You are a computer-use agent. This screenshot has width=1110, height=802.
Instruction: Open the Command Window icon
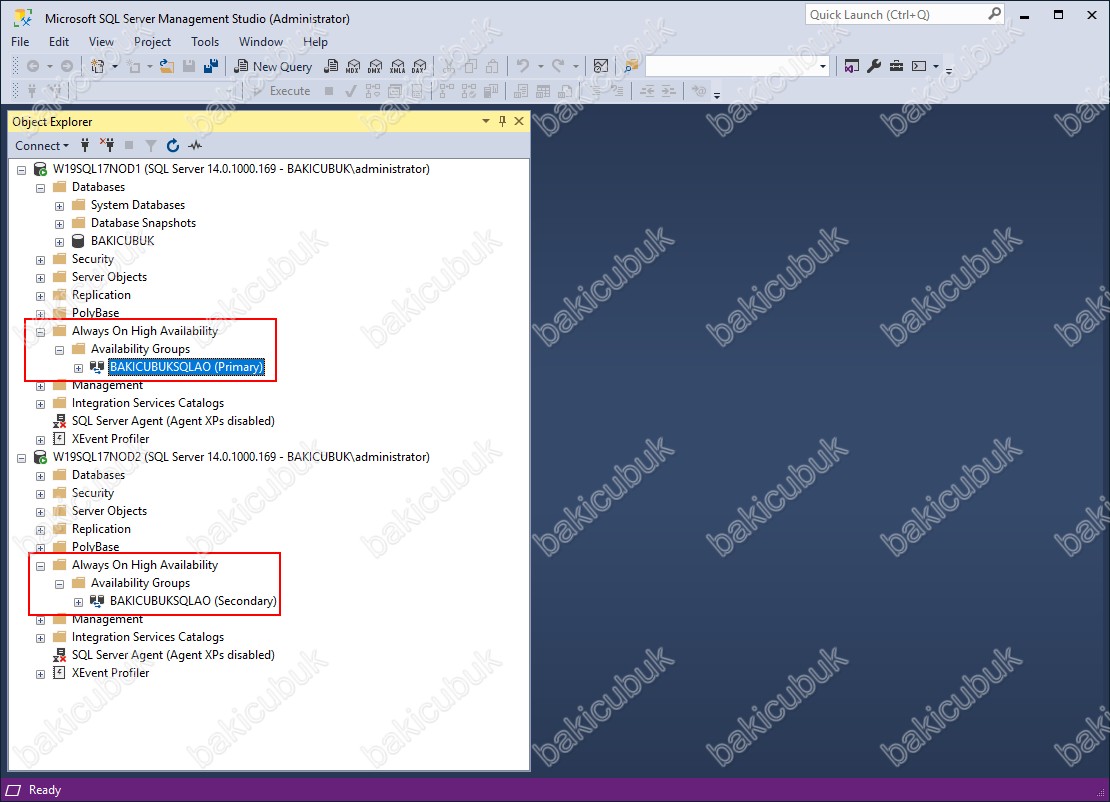tap(919, 67)
